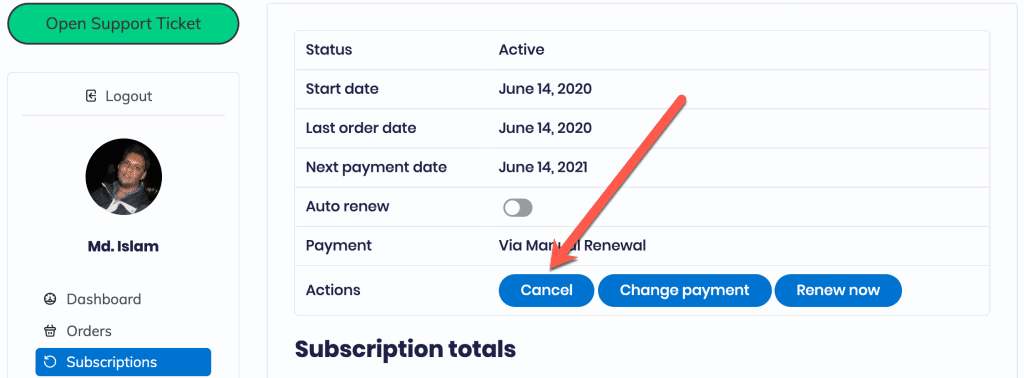
Task: Click the Active status value
Action: (x=521, y=50)
